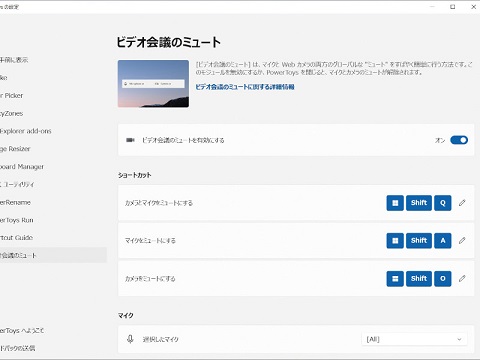
Task: Click the マイクをミュートにする label
Action: pyautogui.click(x=150, y=241)
